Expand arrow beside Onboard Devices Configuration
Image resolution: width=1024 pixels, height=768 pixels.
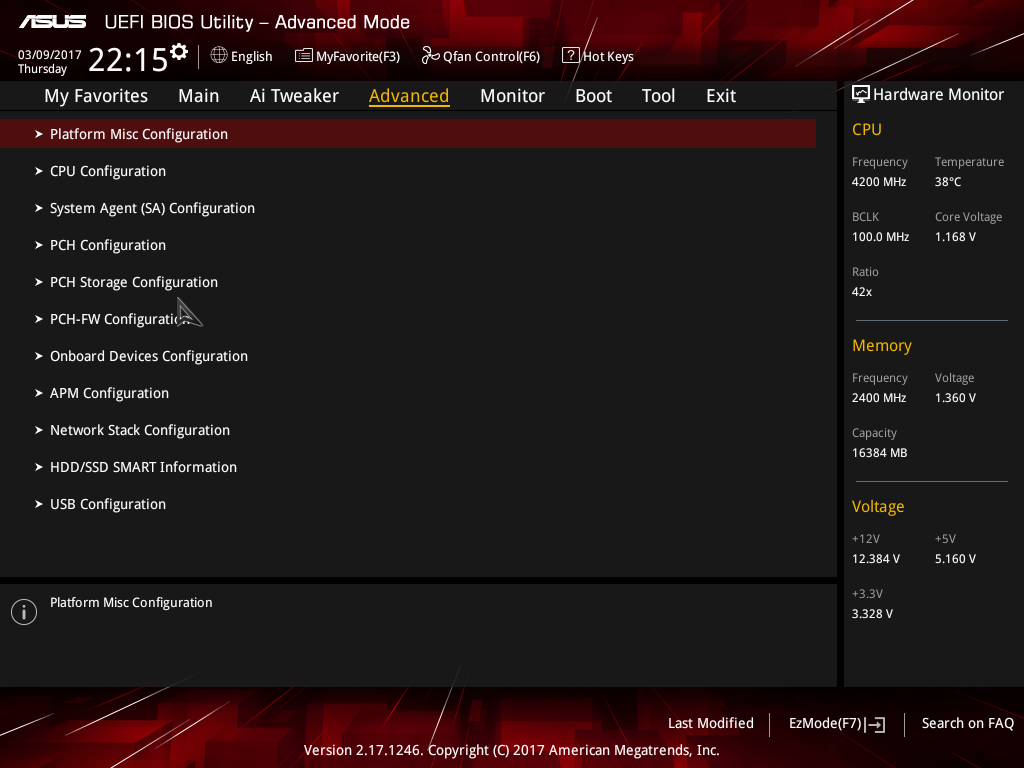(39, 356)
